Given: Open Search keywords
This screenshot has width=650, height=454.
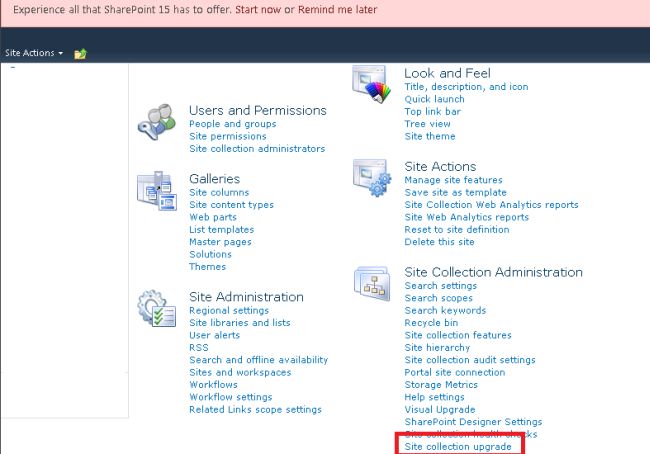Looking at the screenshot, I should 445,311.
